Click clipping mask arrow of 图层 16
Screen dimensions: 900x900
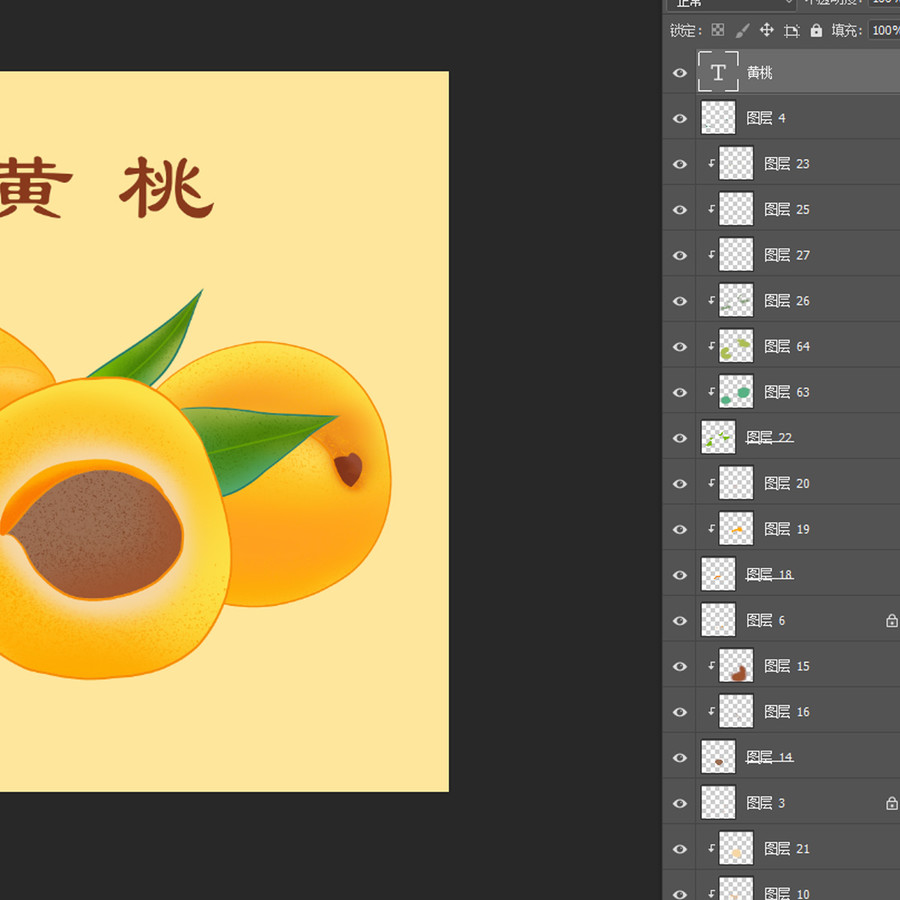point(711,711)
